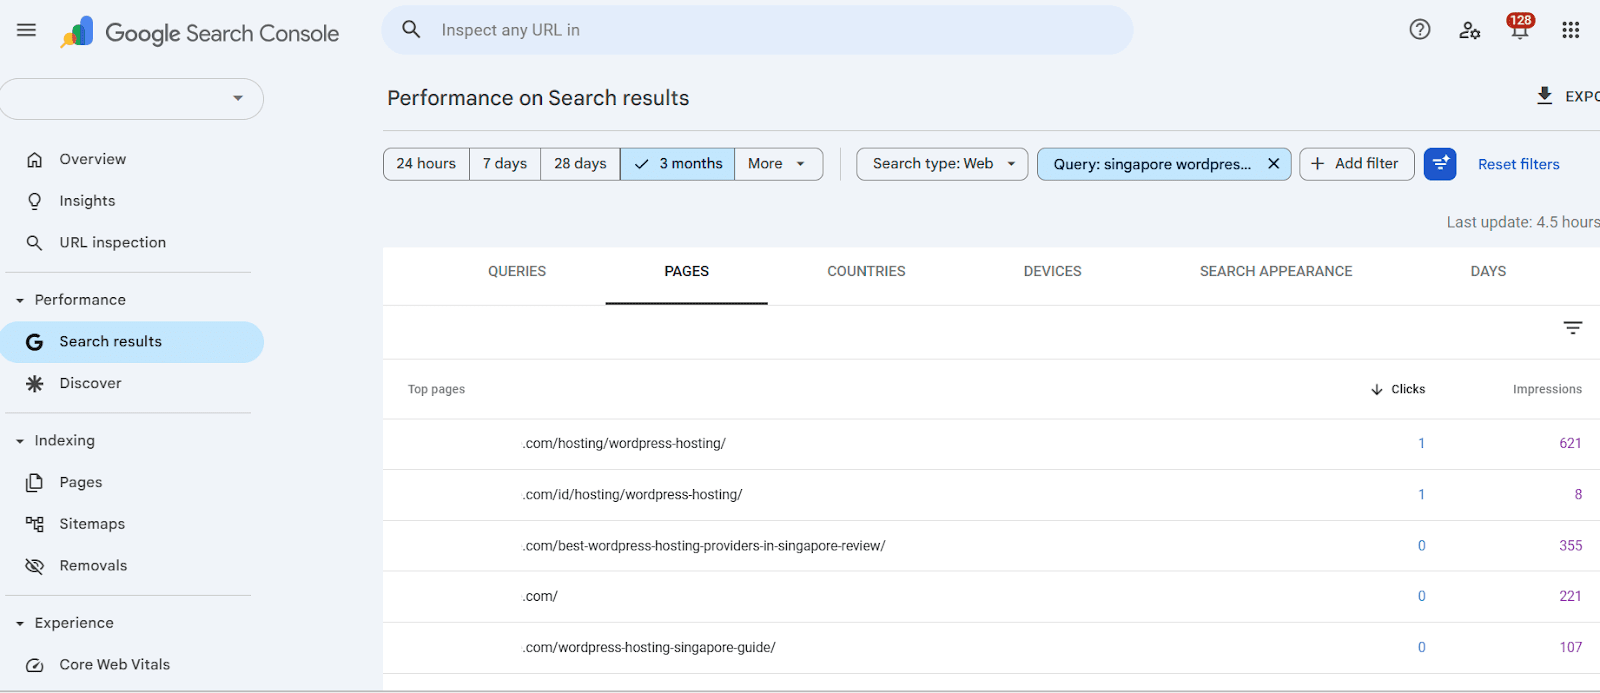This screenshot has height=693, width=1600.
Task: Open the .com/id/hosting/wordpress-hosting/ page row
Action: pos(991,495)
